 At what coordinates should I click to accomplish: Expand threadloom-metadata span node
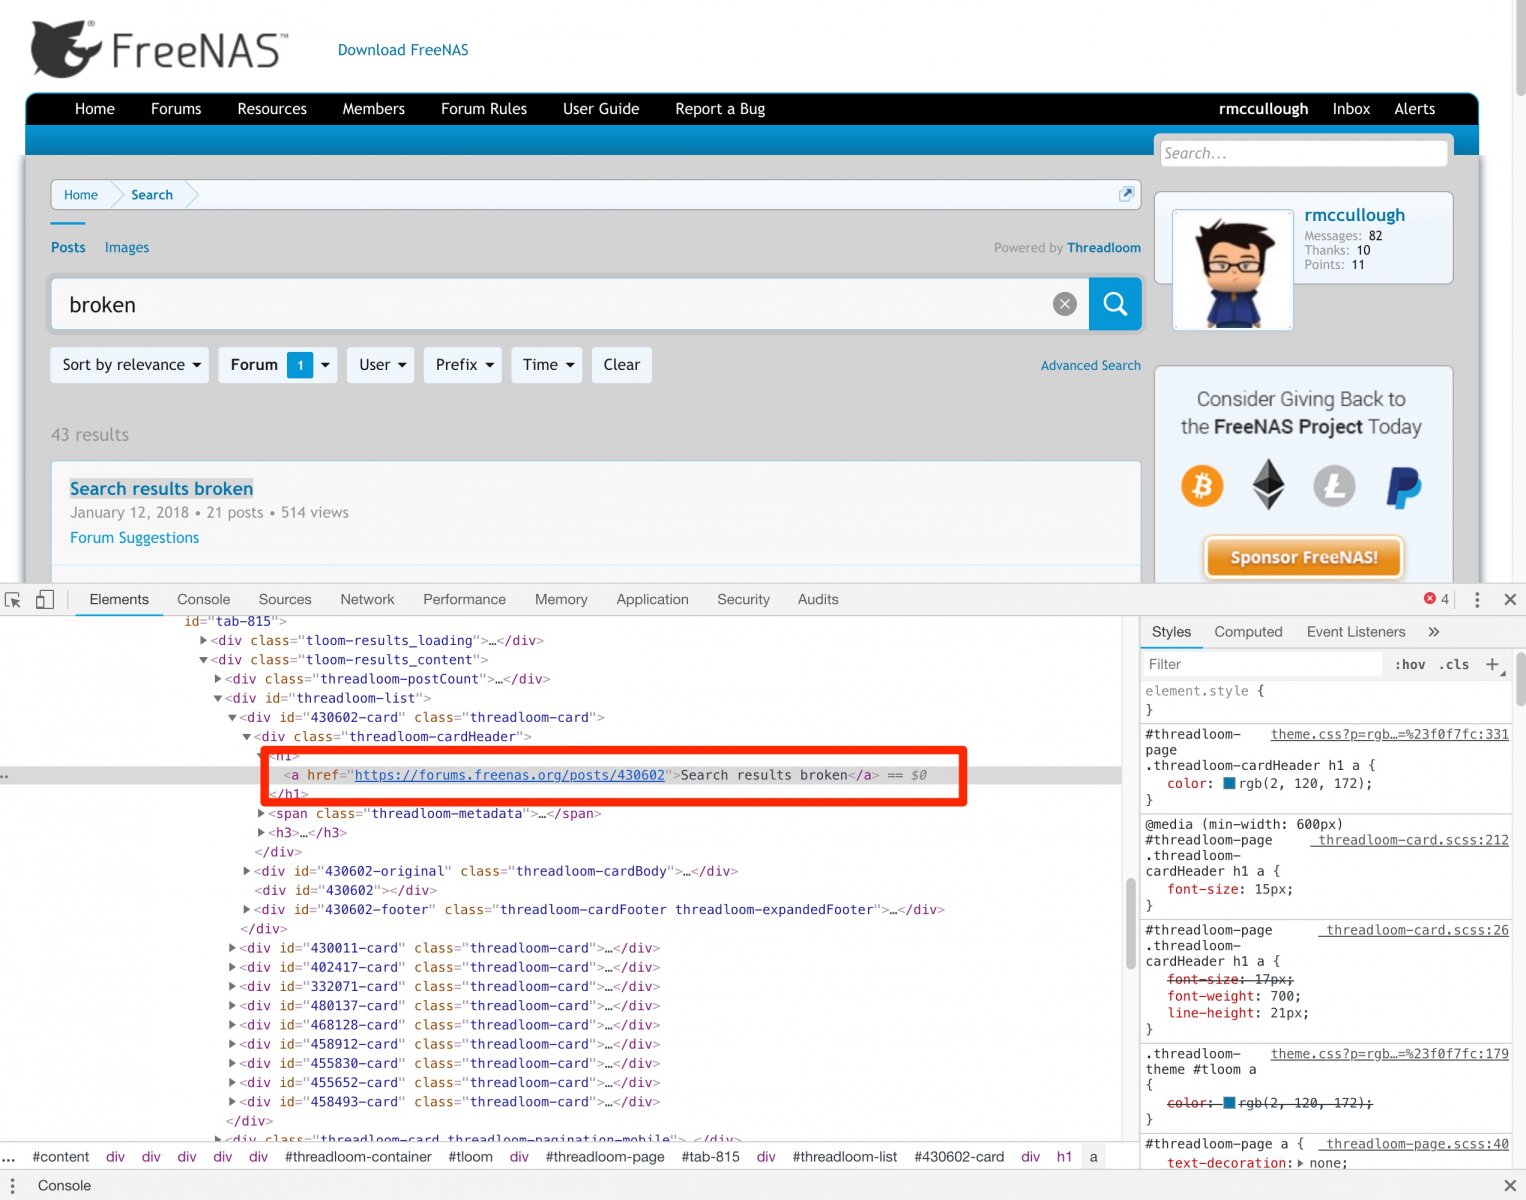[x=262, y=814]
